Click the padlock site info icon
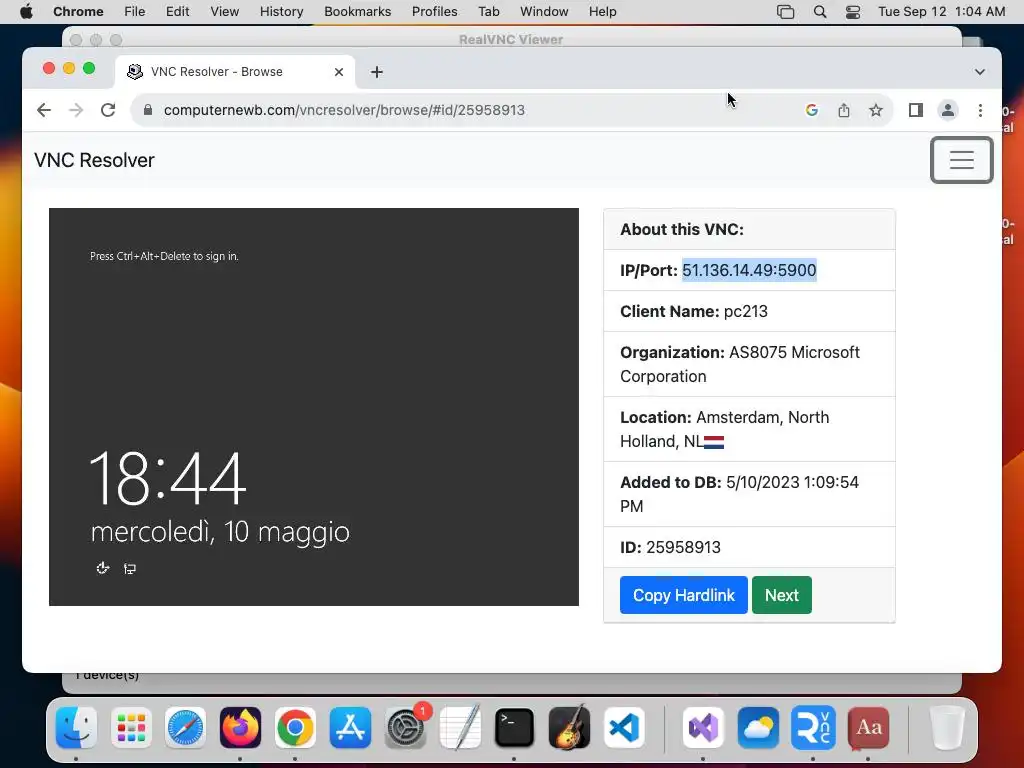 [148, 110]
